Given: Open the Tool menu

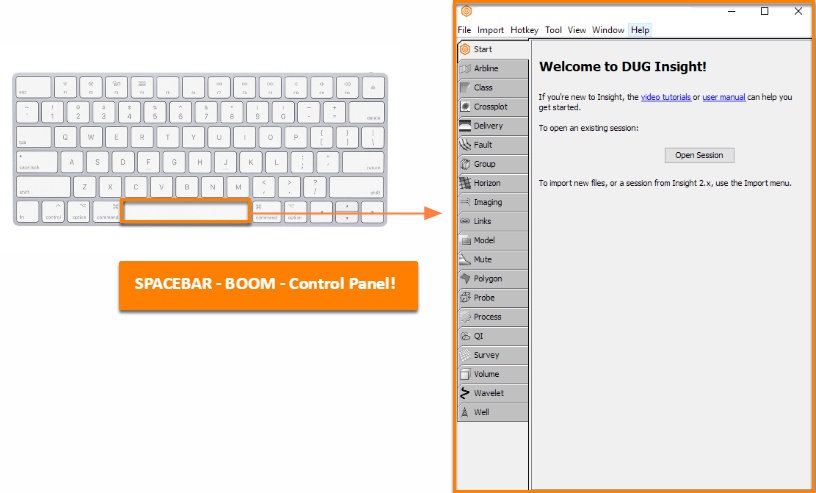Looking at the screenshot, I should click(553, 30).
